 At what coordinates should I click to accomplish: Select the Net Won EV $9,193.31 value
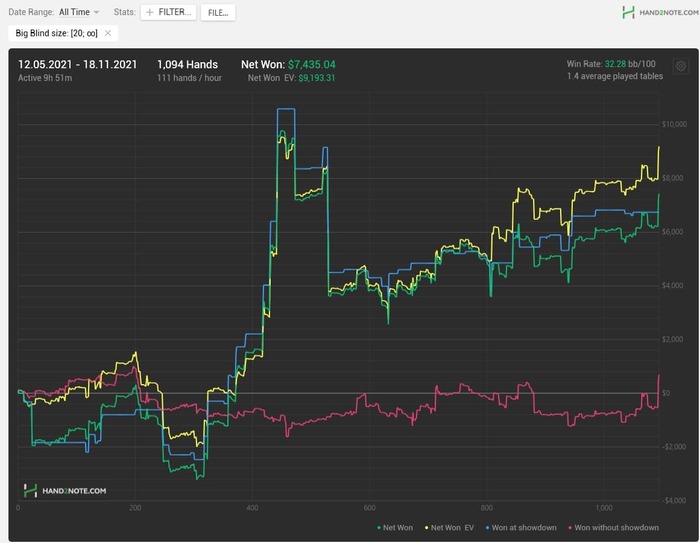(317, 78)
